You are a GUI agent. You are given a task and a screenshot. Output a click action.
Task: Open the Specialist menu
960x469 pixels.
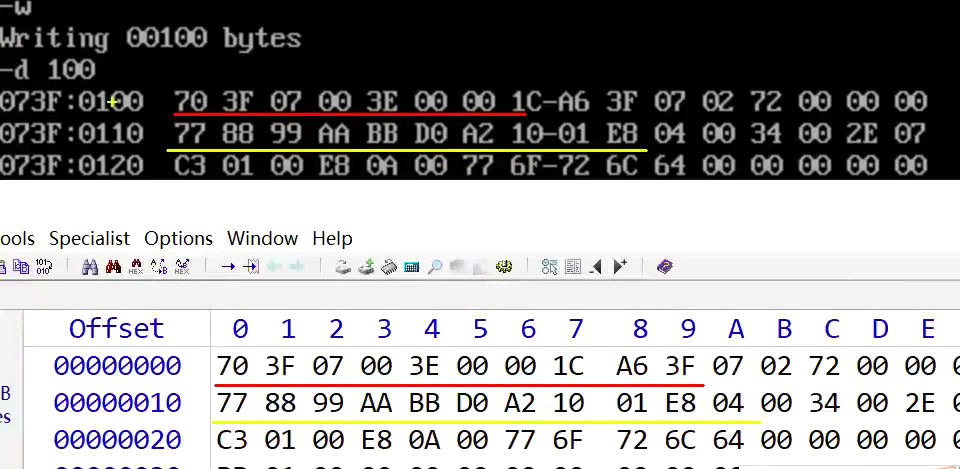(89, 238)
